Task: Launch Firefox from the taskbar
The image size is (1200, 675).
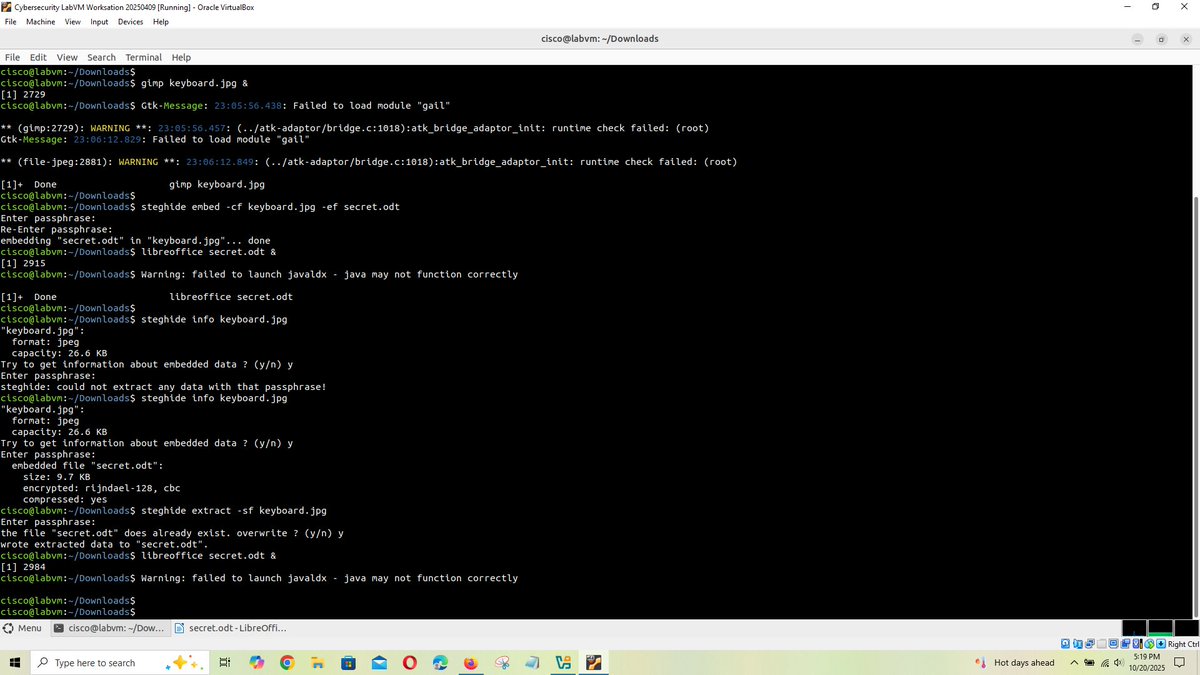Action: tap(471, 662)
